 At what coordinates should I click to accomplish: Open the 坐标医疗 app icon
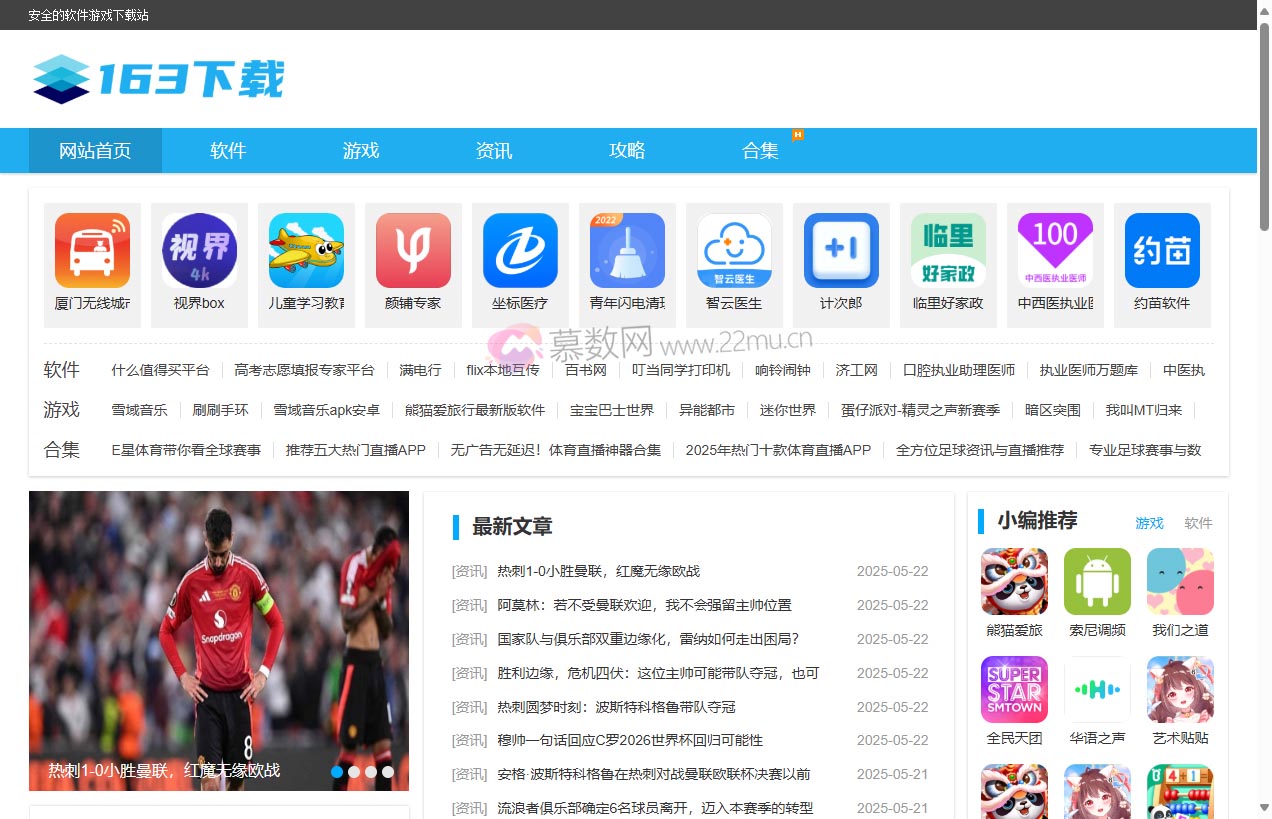(x=520, y=251)
